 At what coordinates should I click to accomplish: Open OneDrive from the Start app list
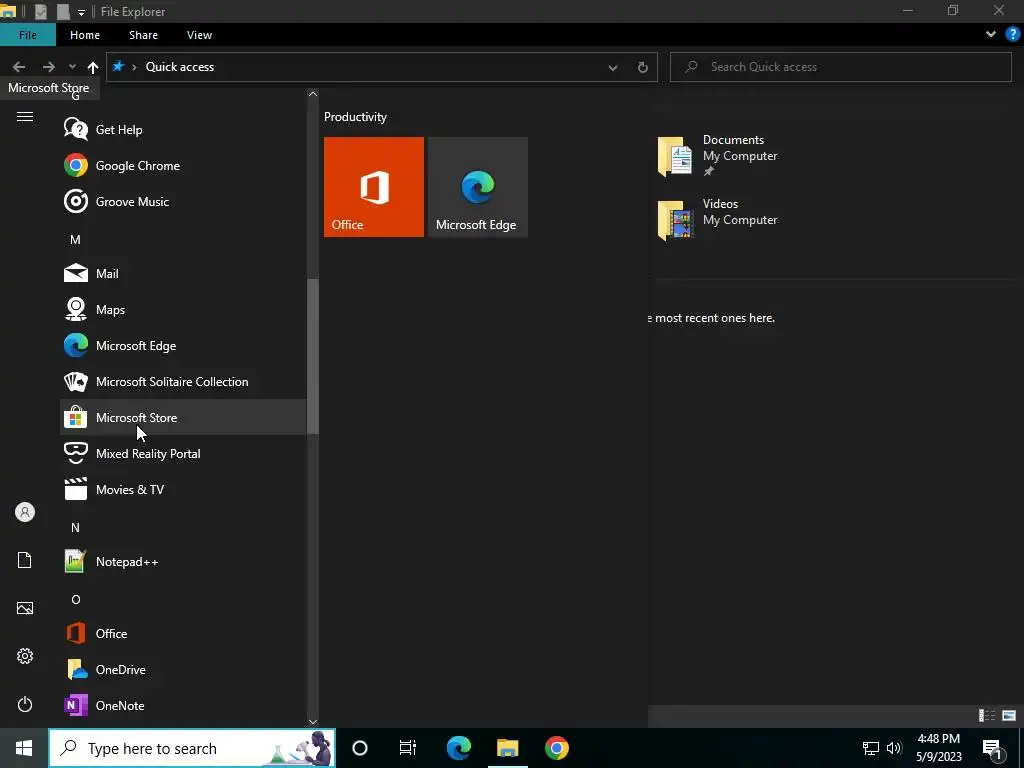[x=183, y=669]
